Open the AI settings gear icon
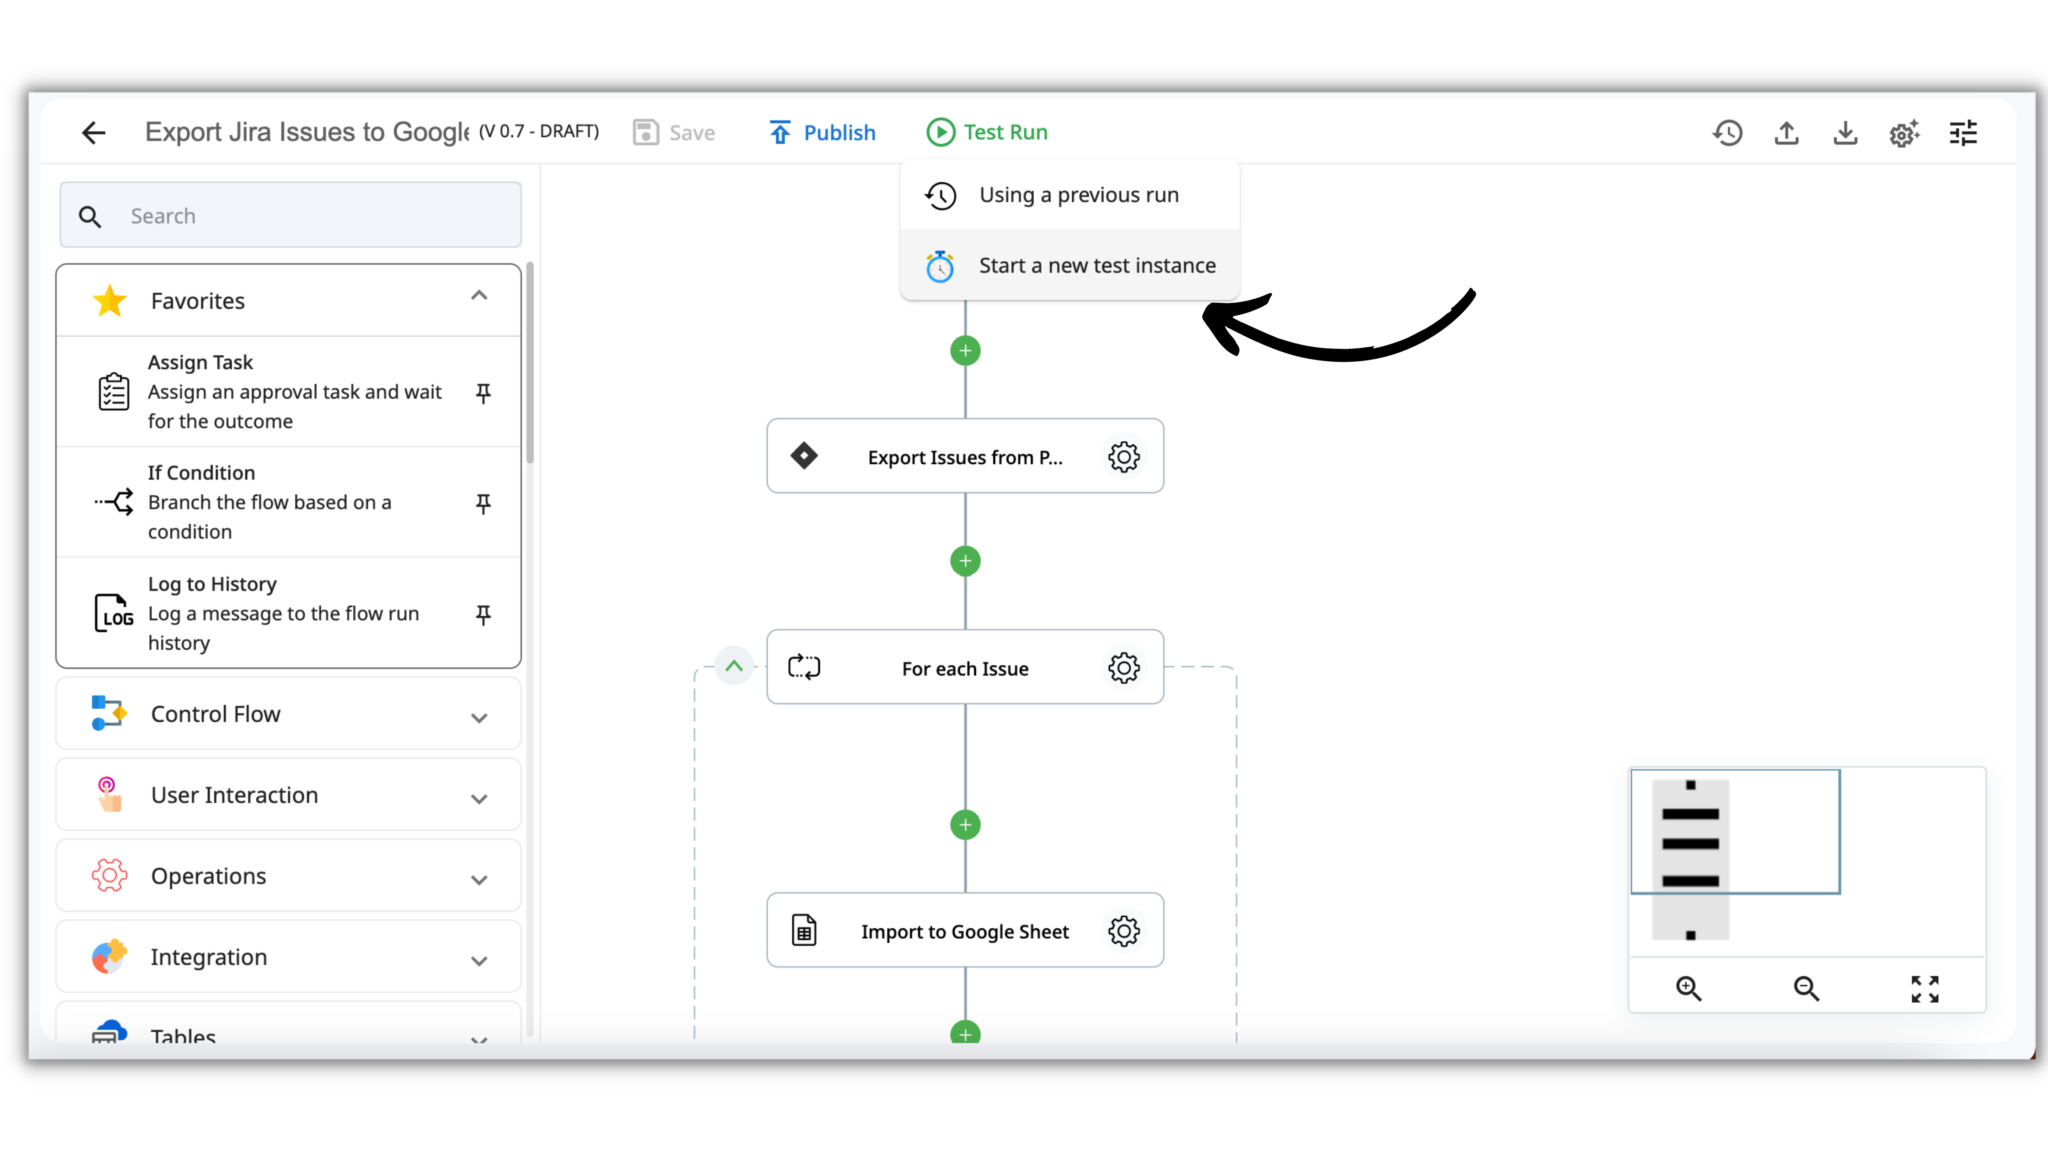Image resolution: width=2048 pixels, height=1152 pixels. tap(1904, 132)
